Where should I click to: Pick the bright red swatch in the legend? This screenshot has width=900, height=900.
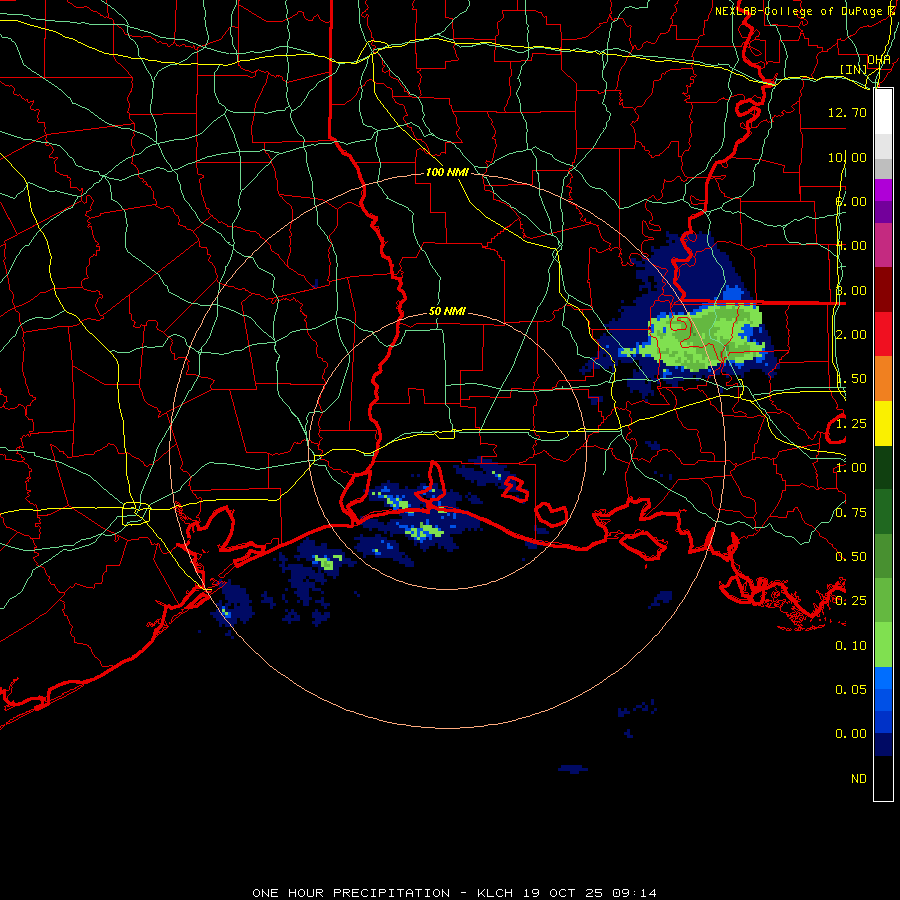(x=883, y=334)
